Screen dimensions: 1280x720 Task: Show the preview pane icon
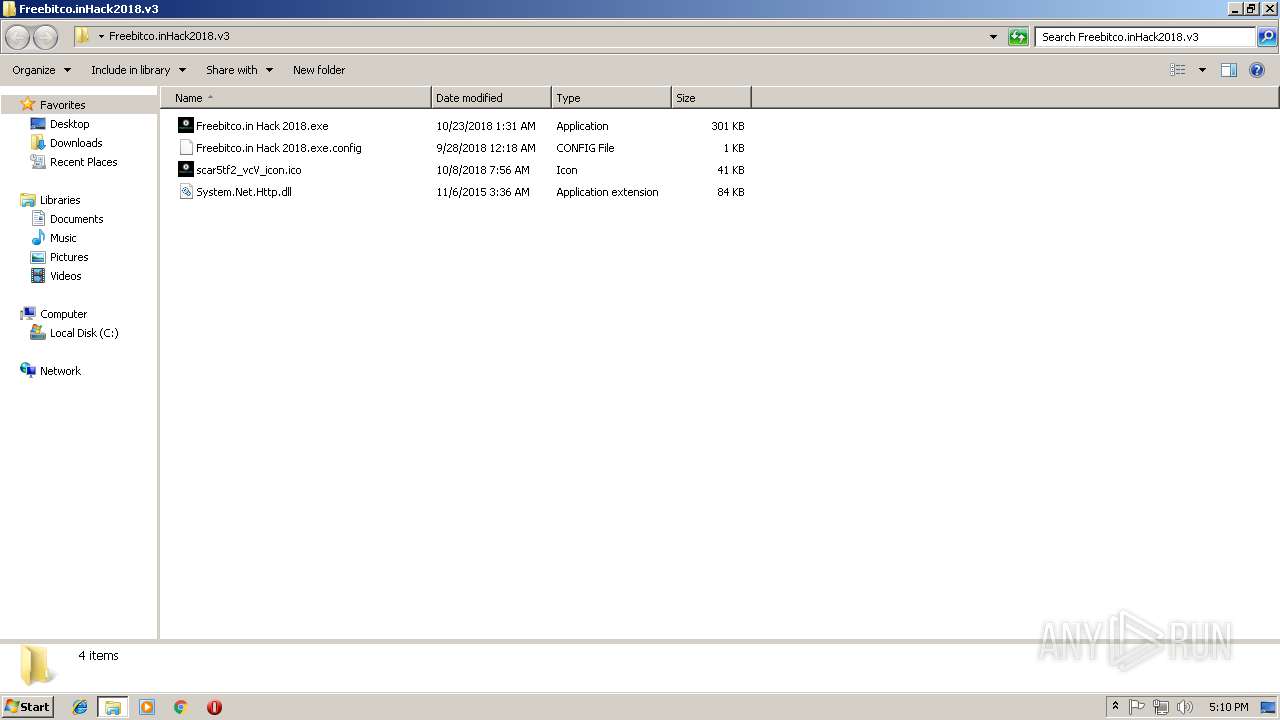click(x=1229, y=70)
